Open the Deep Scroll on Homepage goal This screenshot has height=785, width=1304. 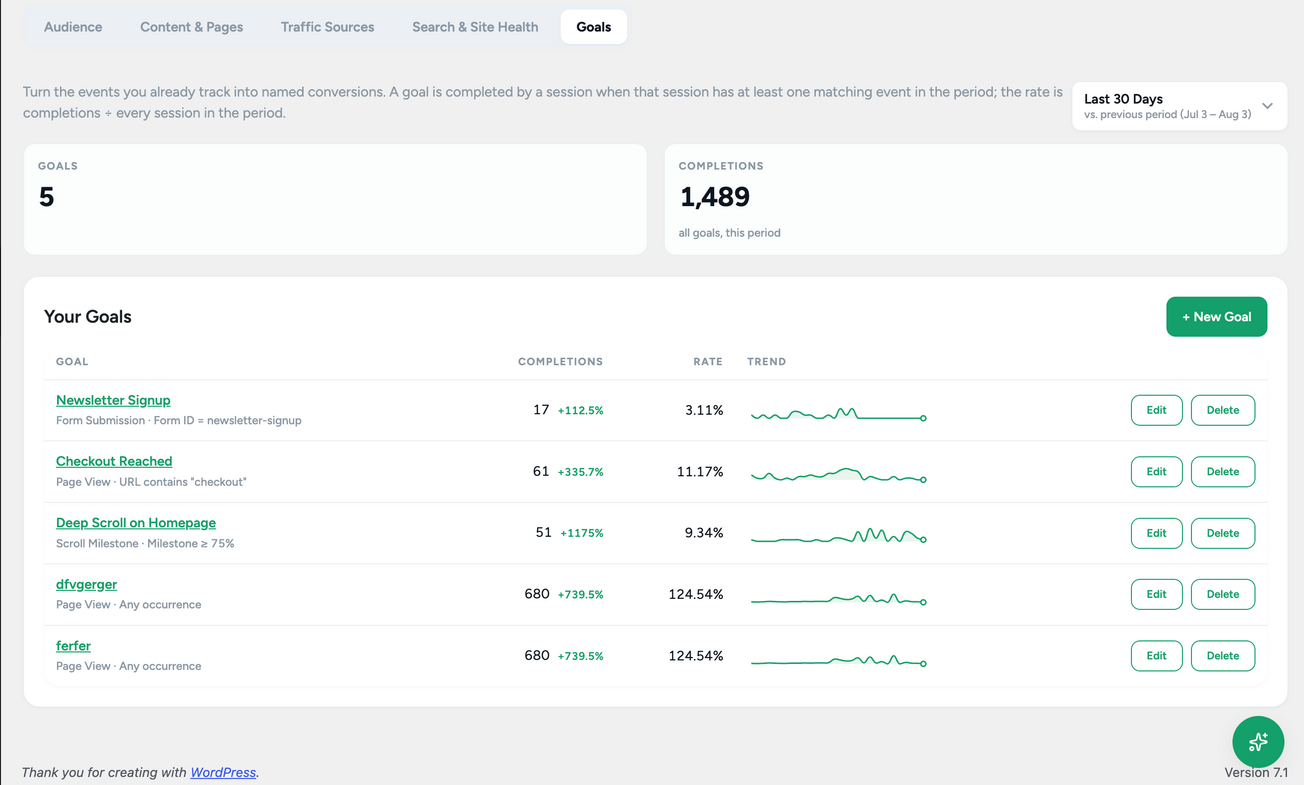click(136, 523)
